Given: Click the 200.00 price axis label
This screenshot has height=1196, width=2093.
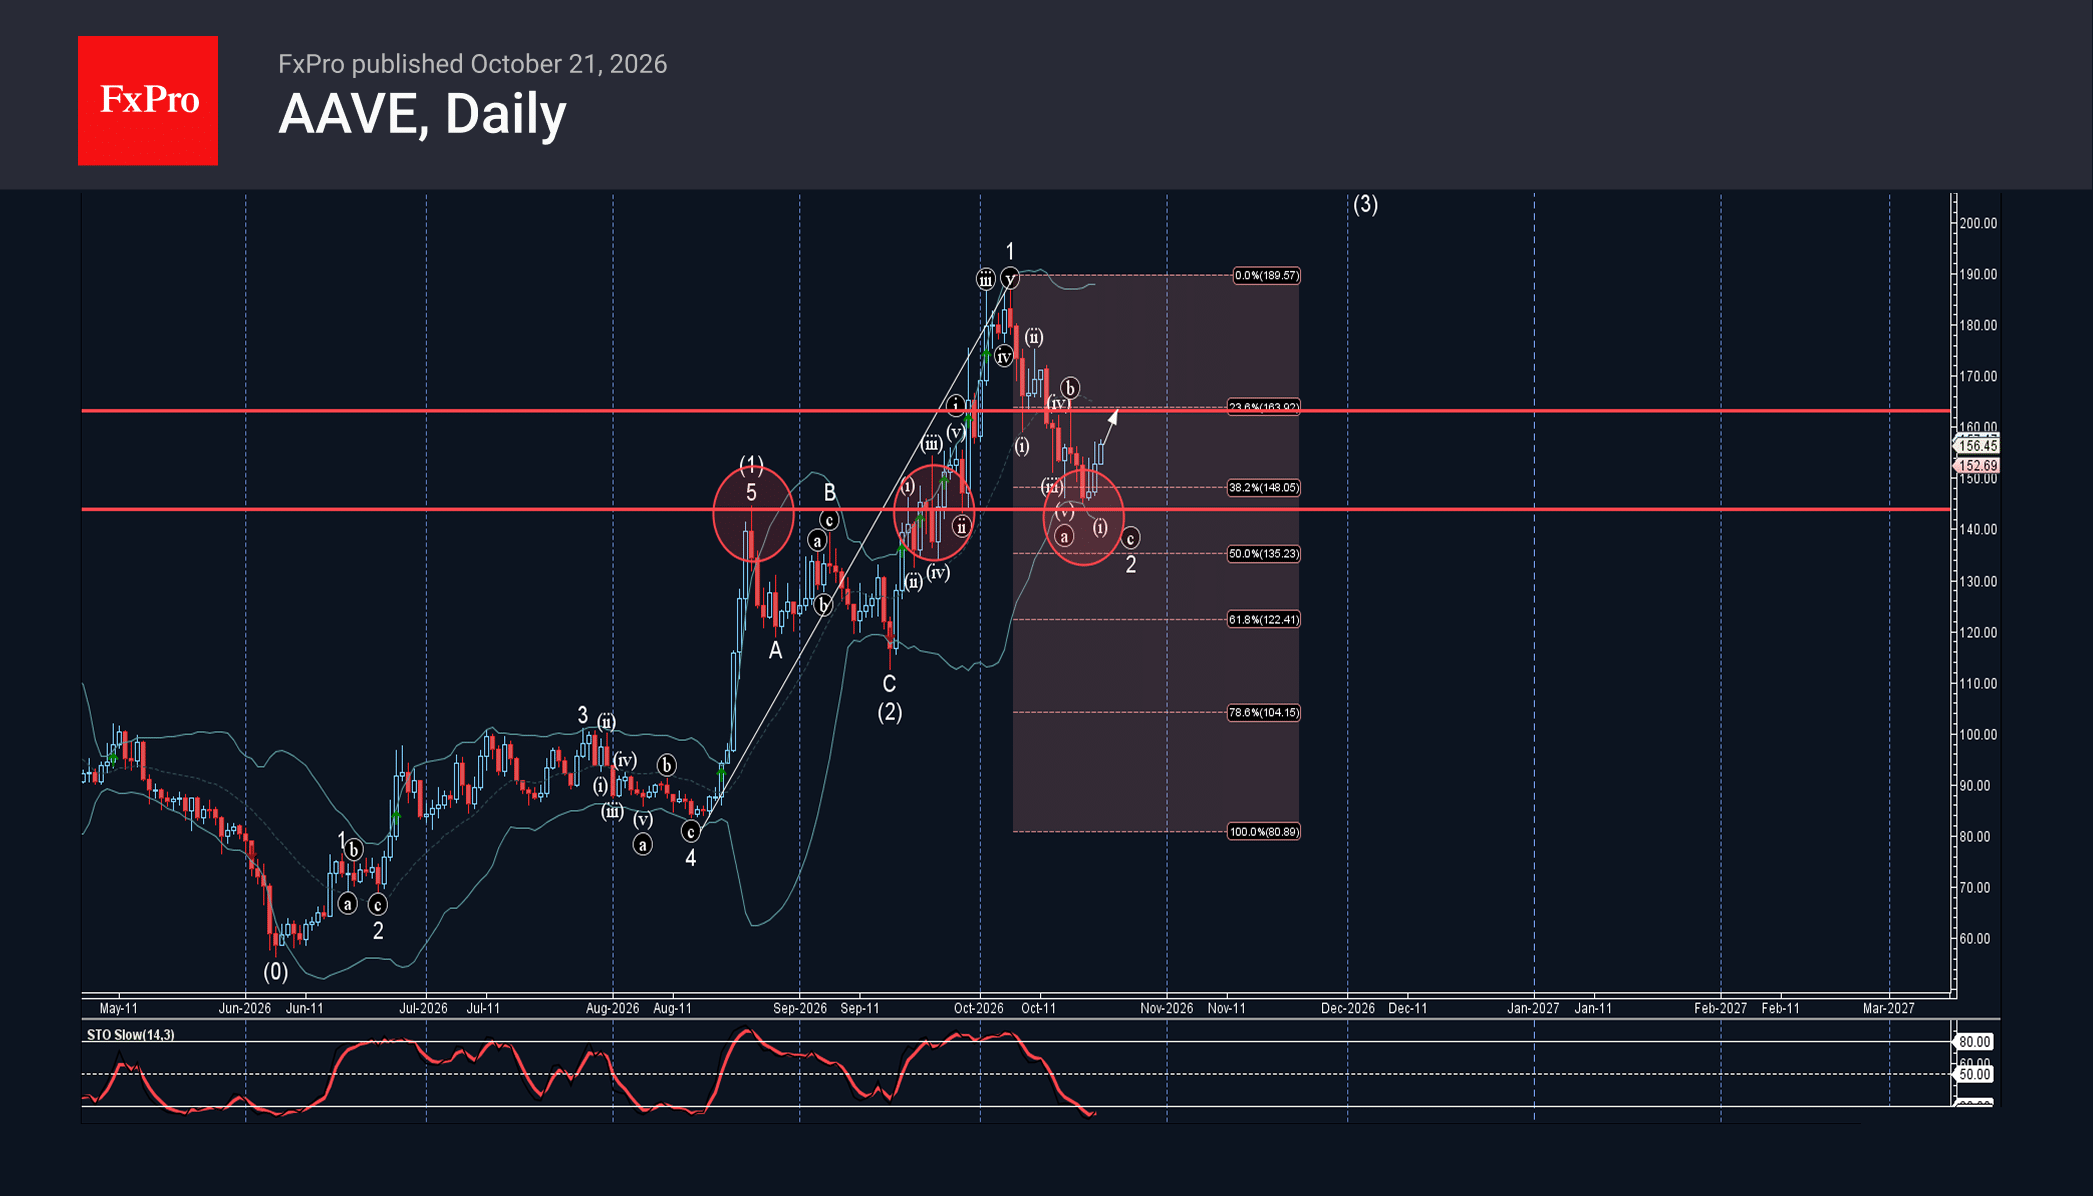Looking at the screenshot, I should tap(1978, 223).
